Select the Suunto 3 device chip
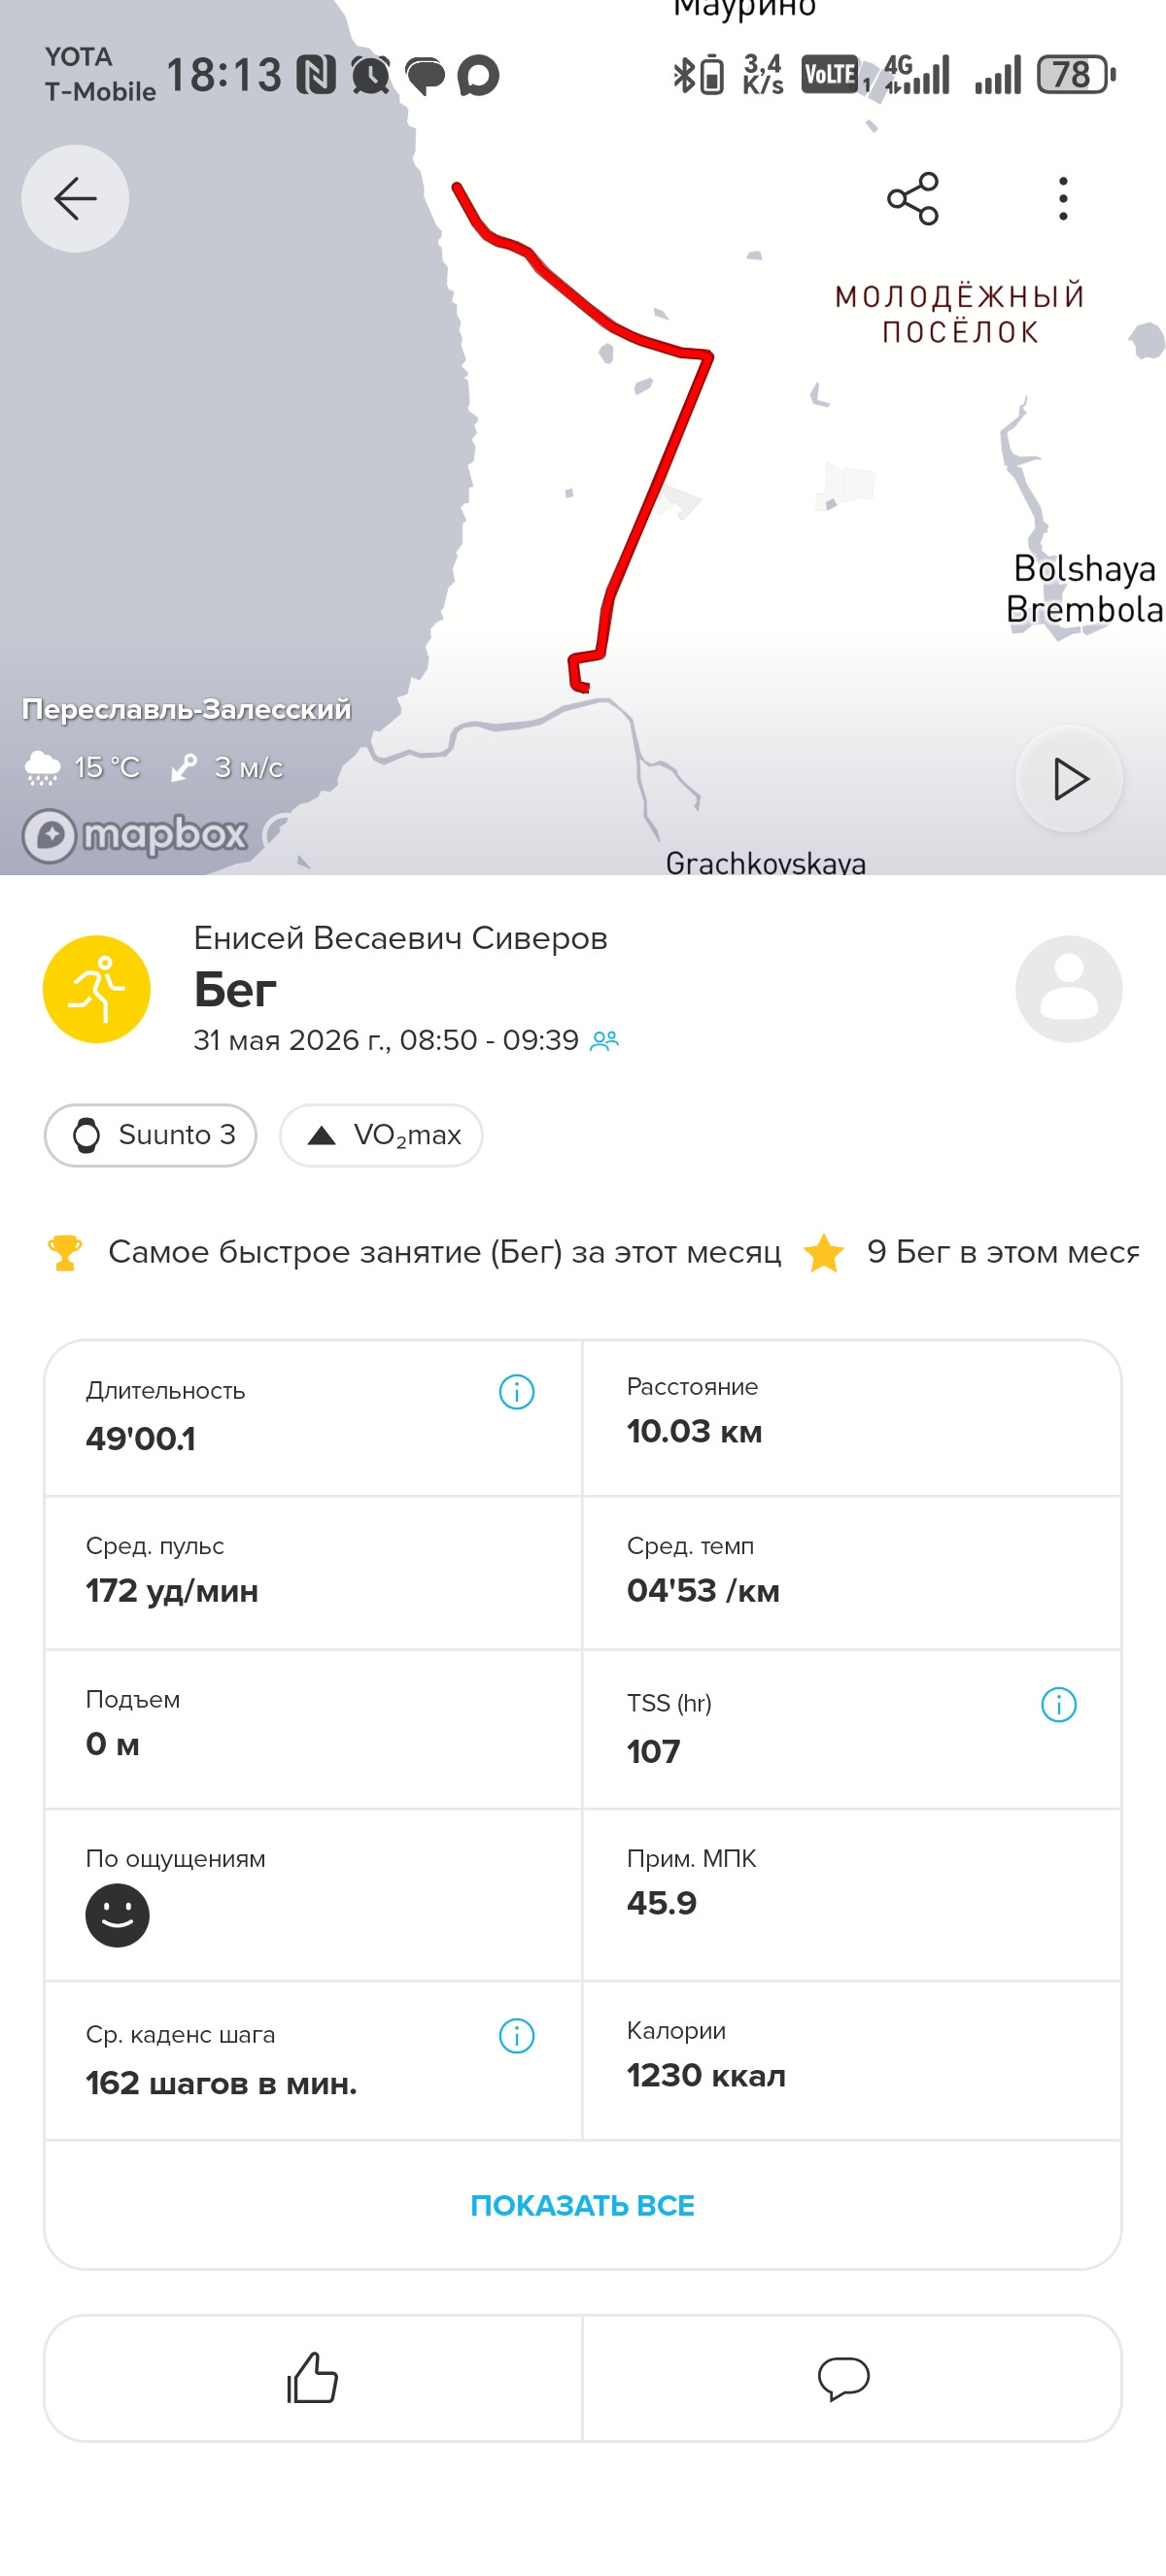Screen dimensions: 1166x2576 151,1135
